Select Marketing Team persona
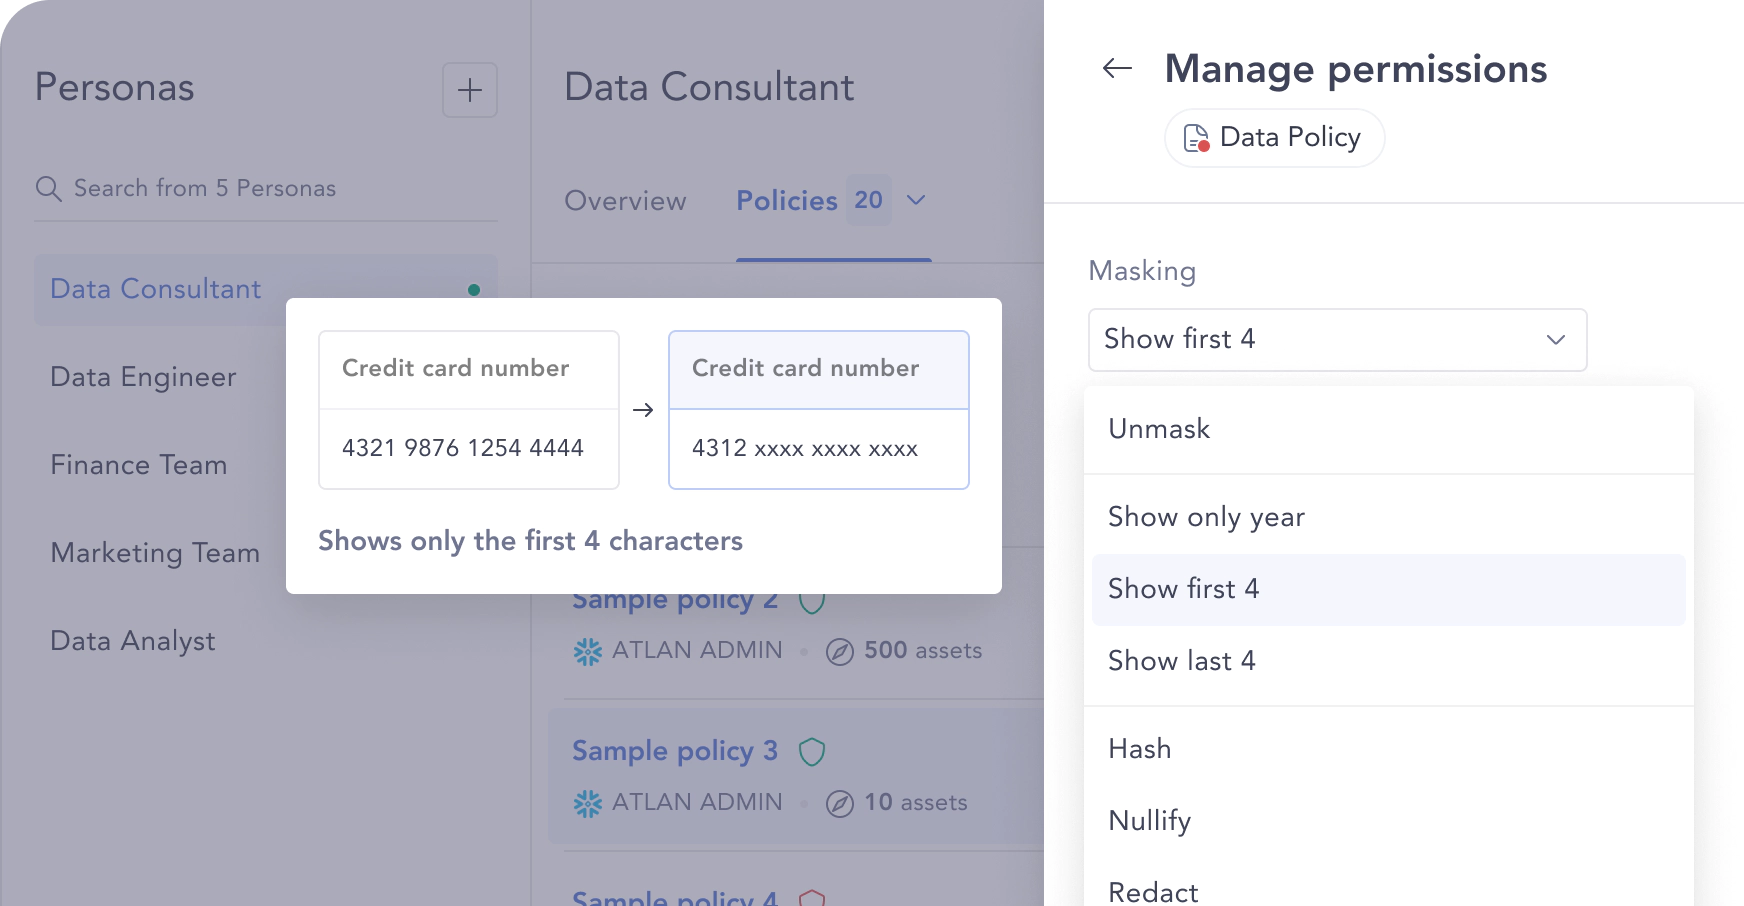Image resolution: width=1744 pixels, height=906 pixels. [x=155, y=553]
